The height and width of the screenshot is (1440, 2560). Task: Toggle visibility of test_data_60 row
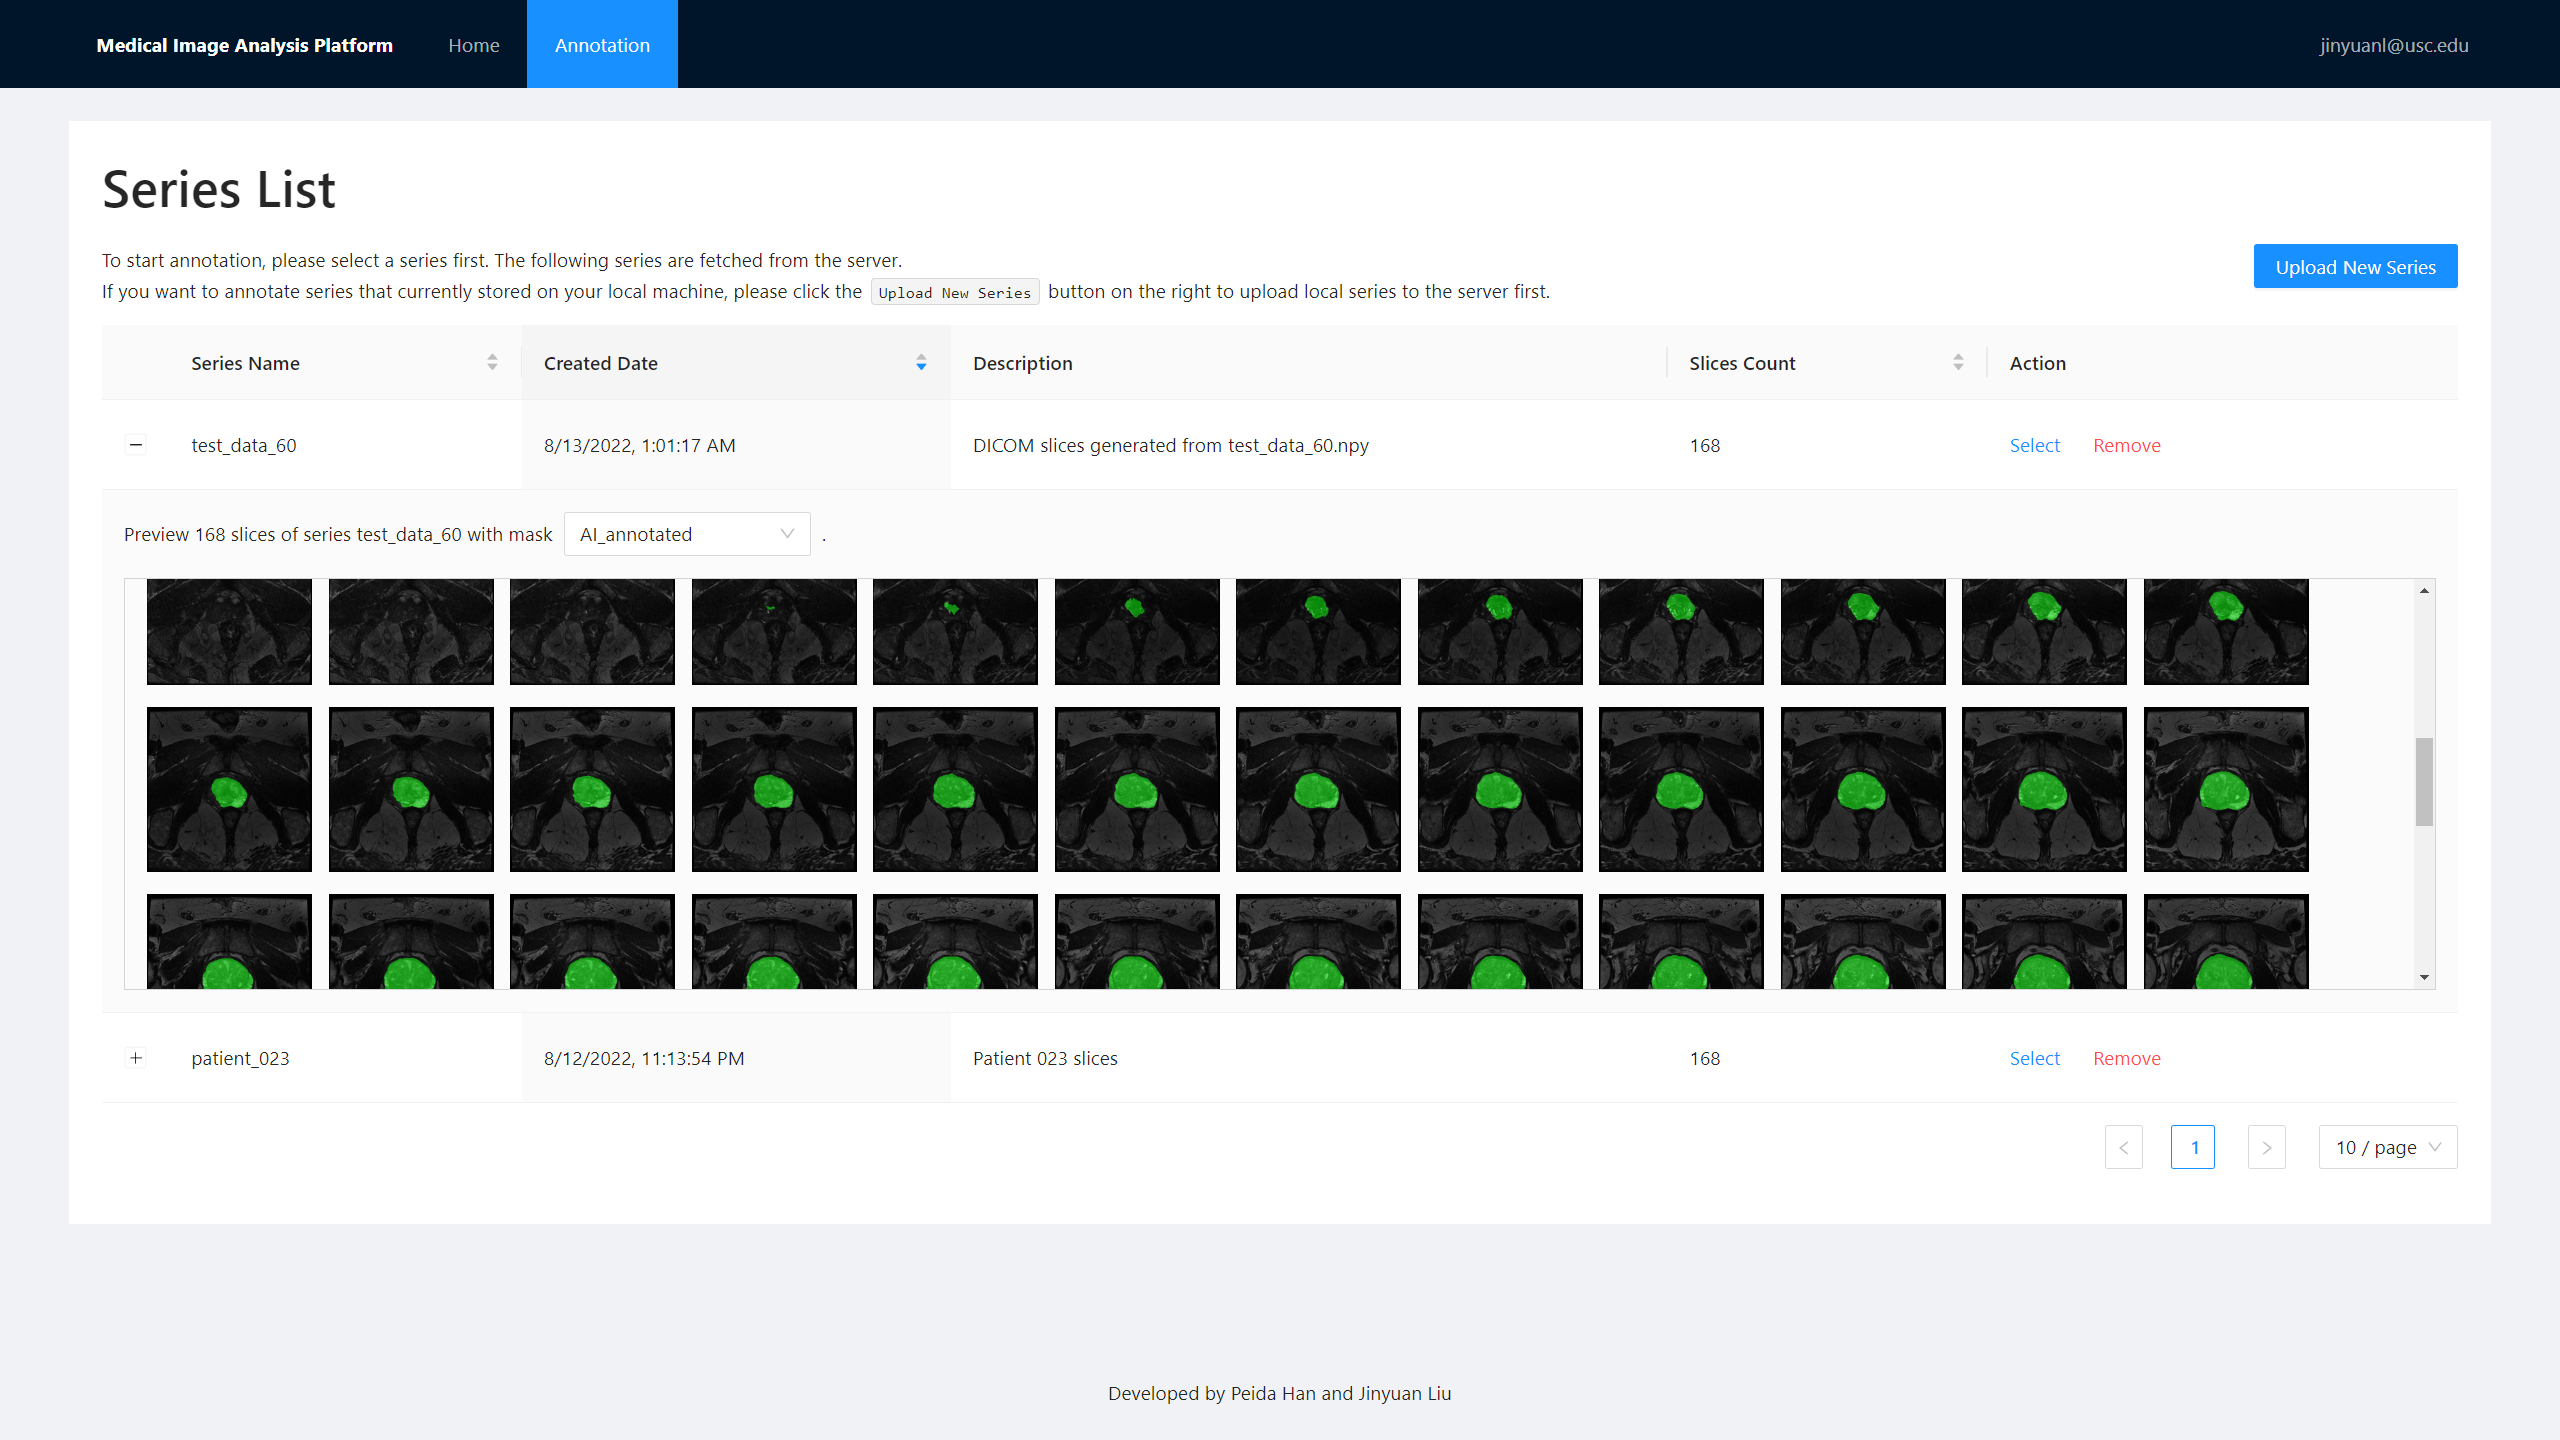135,445
